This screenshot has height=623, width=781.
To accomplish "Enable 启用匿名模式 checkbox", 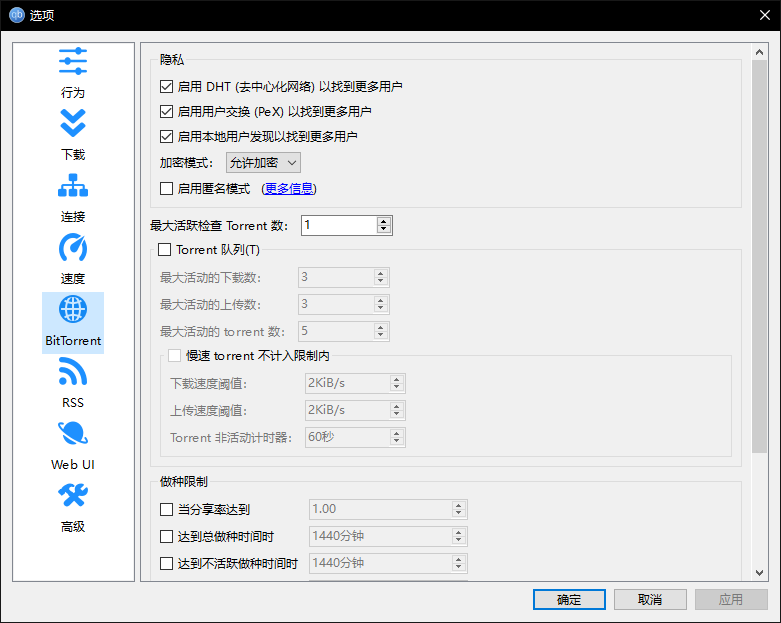I will [x=166, y=189].
